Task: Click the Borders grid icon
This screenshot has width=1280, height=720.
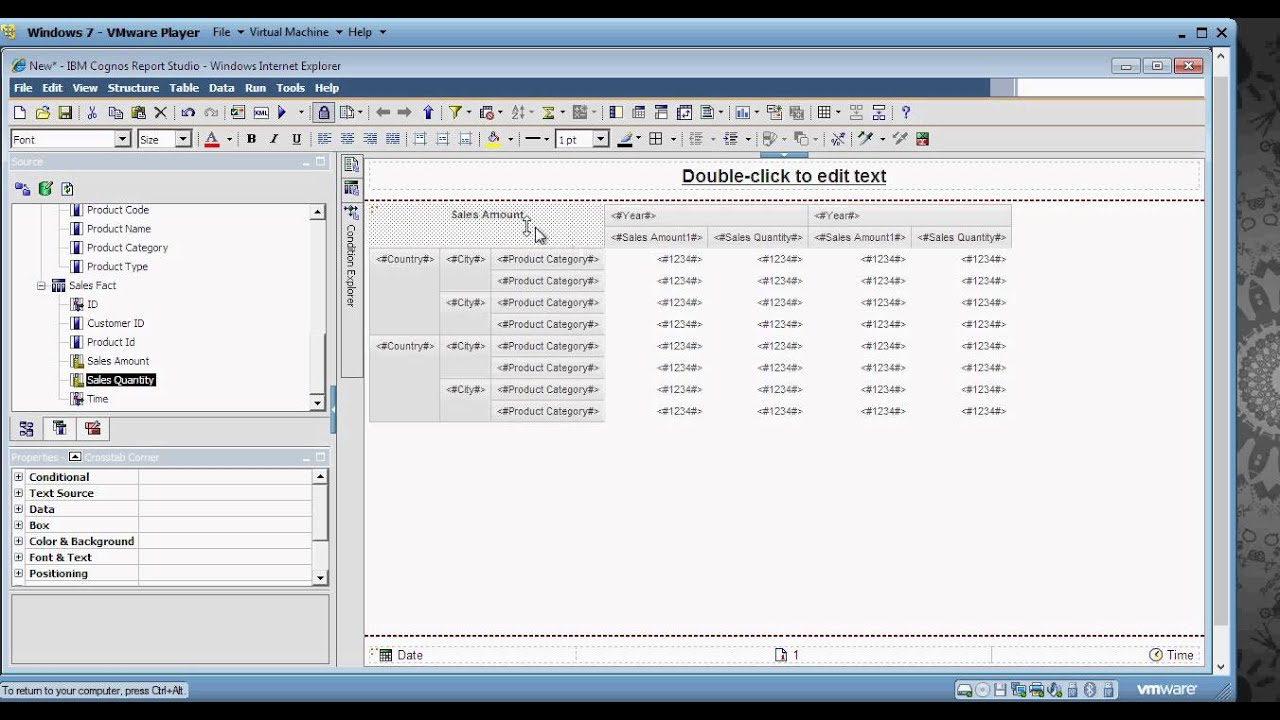Action: 656,139
